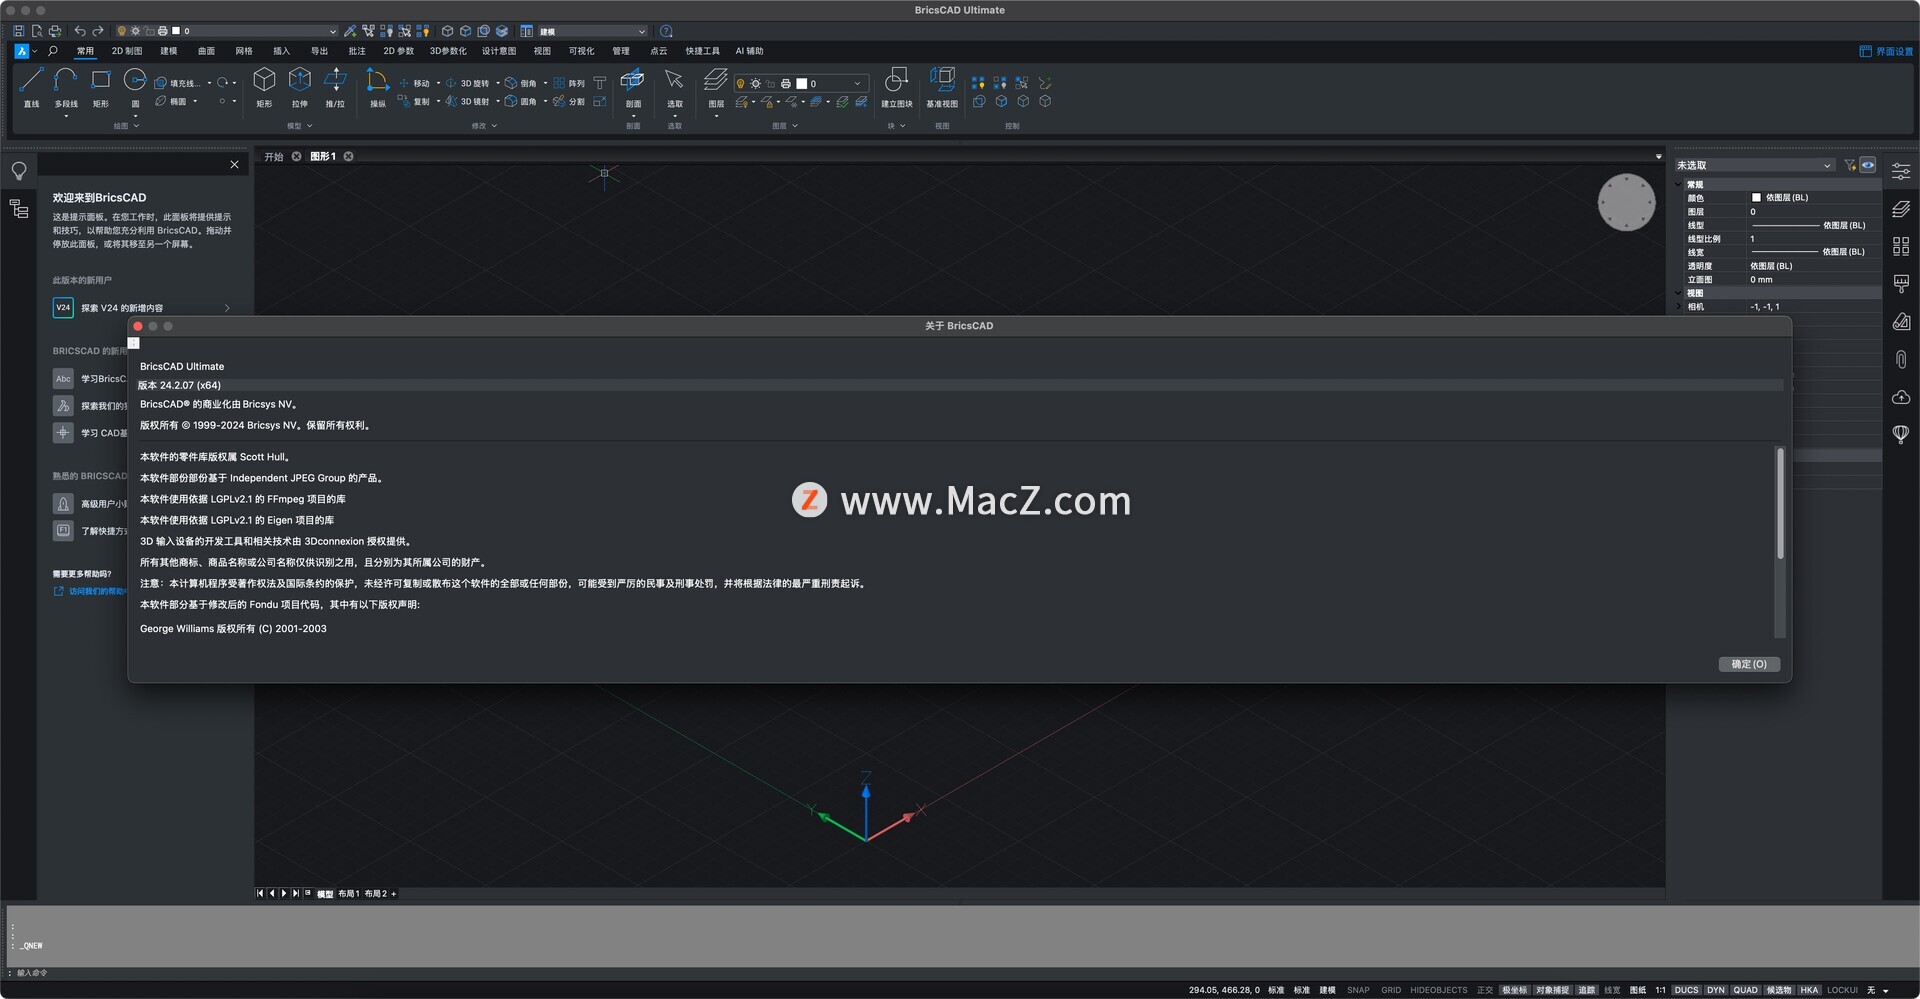The image size is (1920, 999).
Task: Click the 建立图块 (Create Block) tool
Action: pos(896,87)
